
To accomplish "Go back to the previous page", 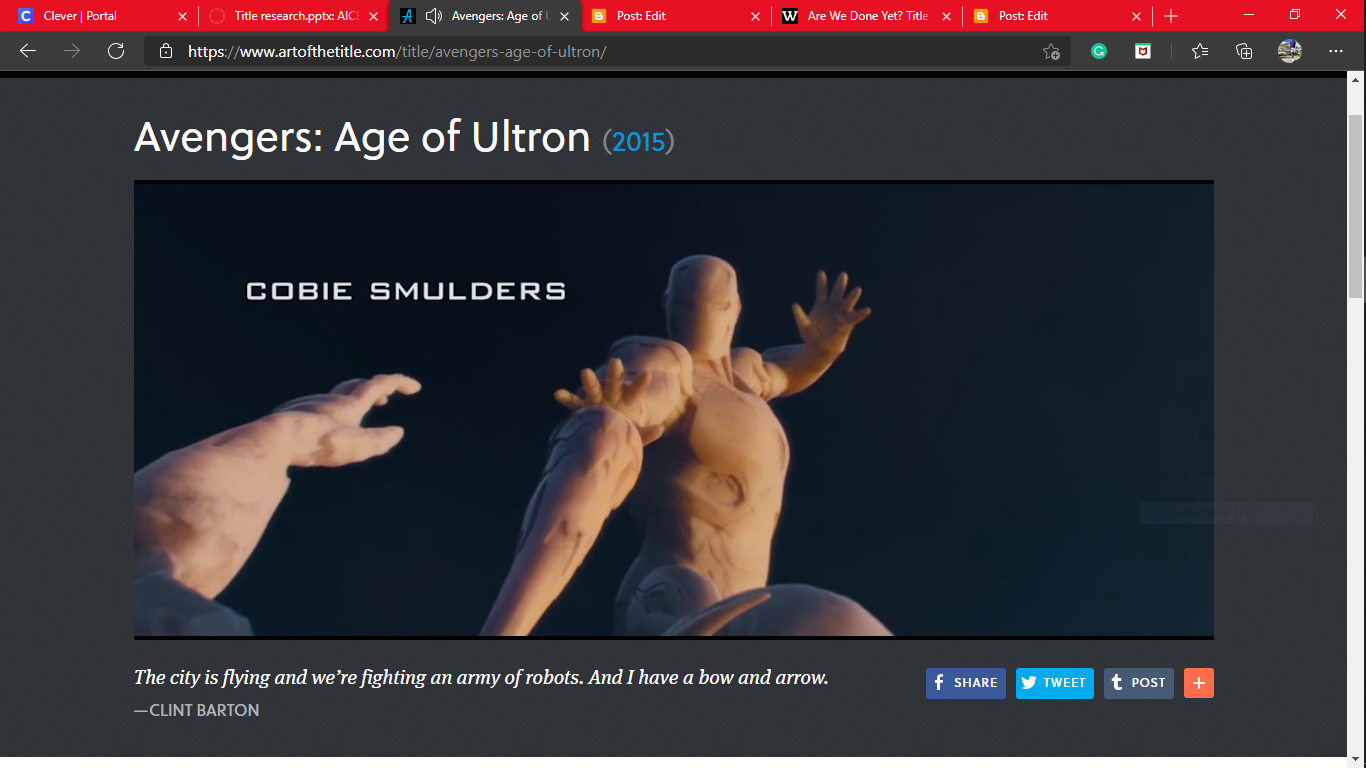I will pos(28,51).
